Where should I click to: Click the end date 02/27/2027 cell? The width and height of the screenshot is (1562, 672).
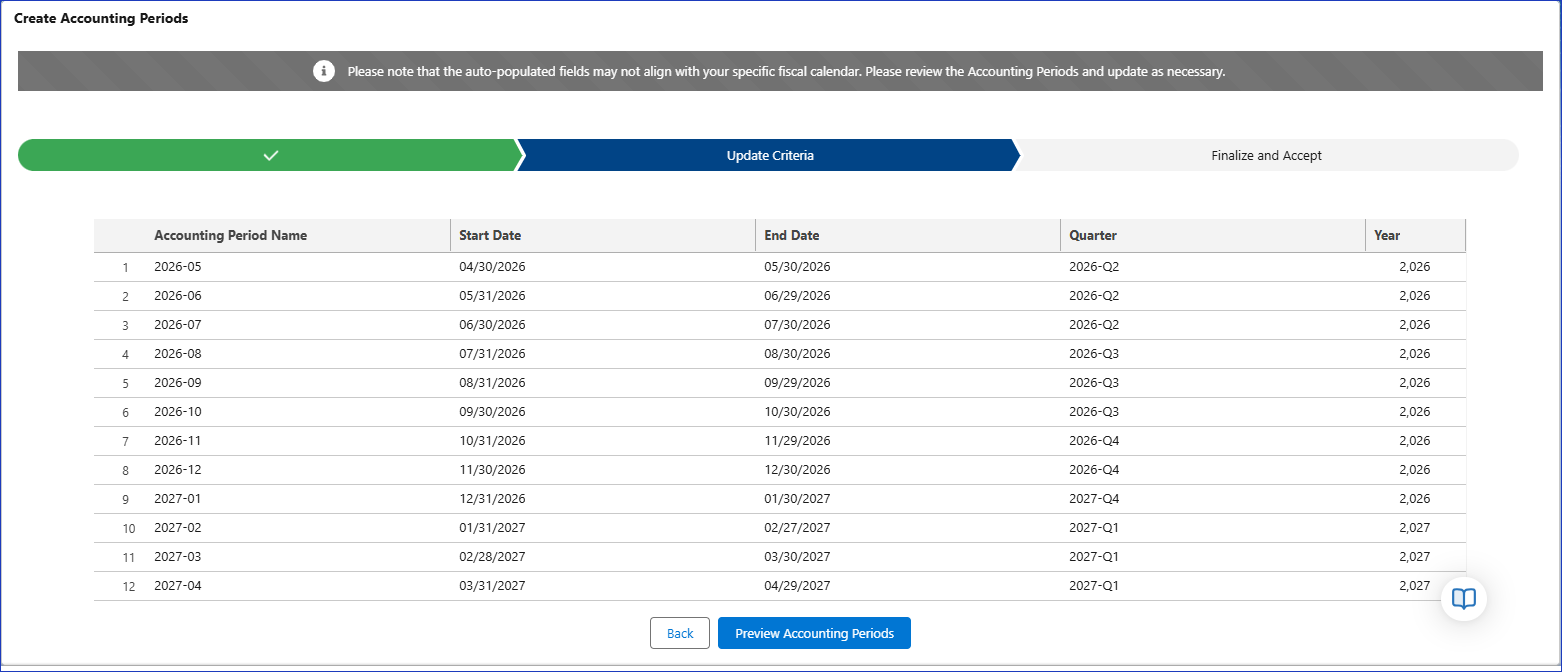pos(797,528)
